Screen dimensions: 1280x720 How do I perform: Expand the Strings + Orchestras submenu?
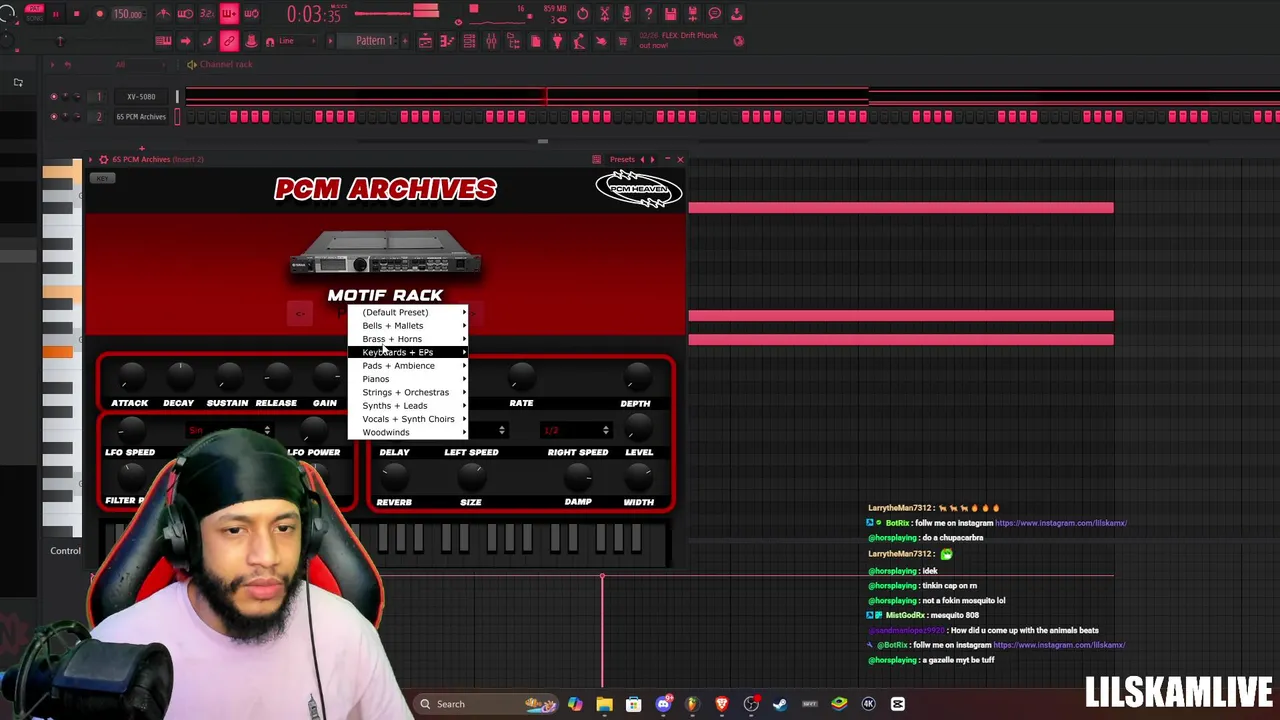coord(408,392)
